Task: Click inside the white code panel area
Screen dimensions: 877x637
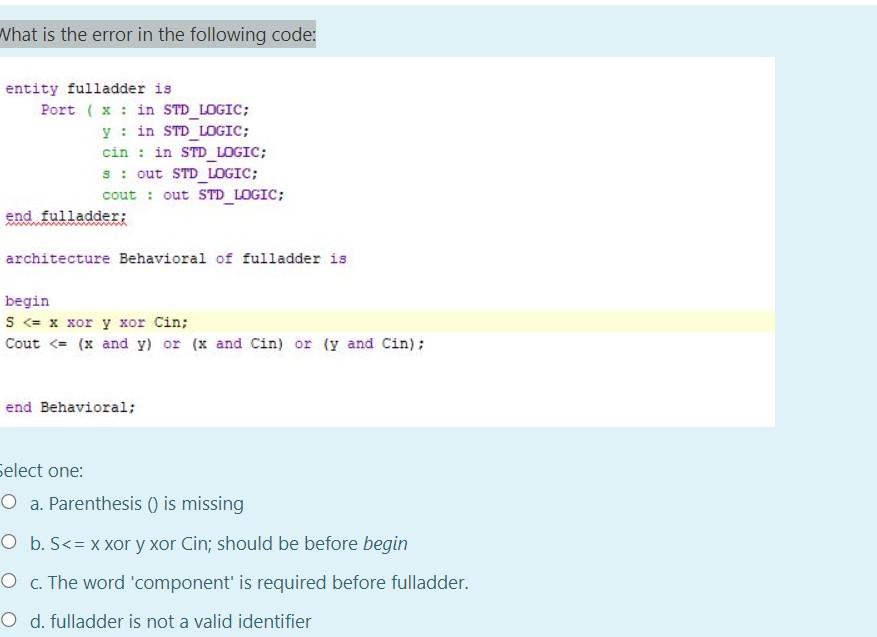Action: click(500, 380)
